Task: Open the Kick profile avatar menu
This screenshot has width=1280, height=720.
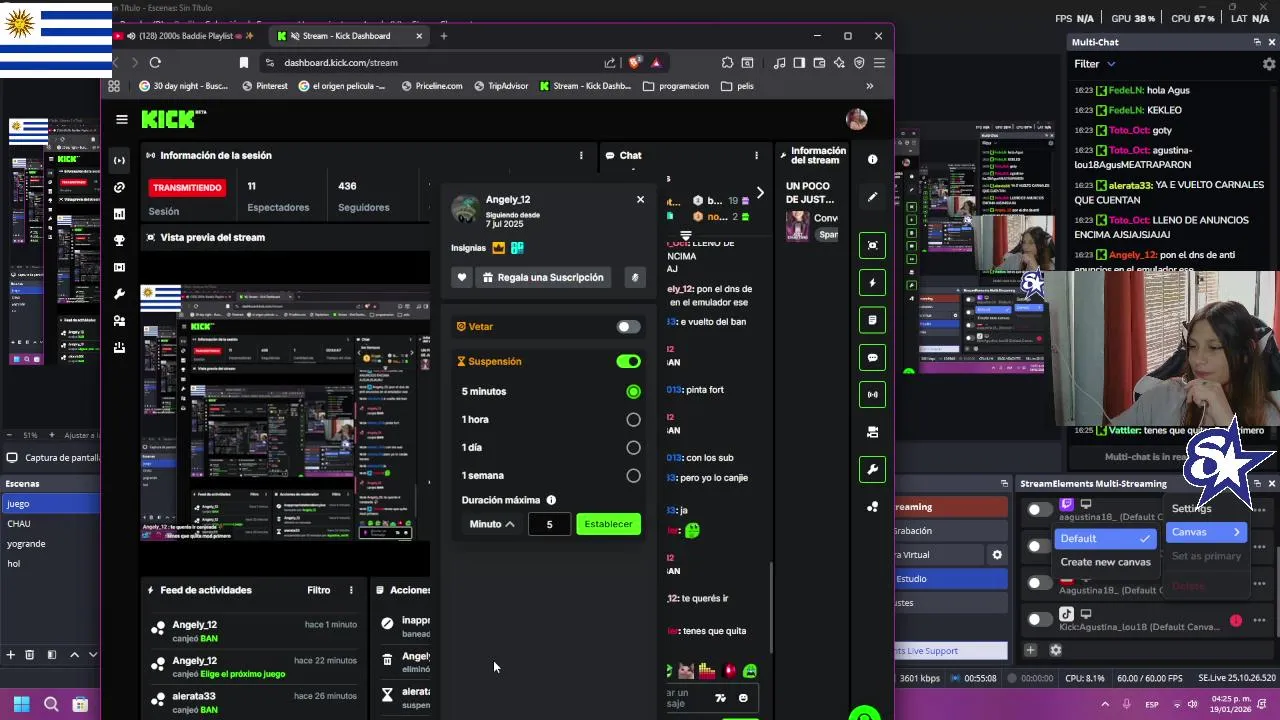Action: click(856, 119)
